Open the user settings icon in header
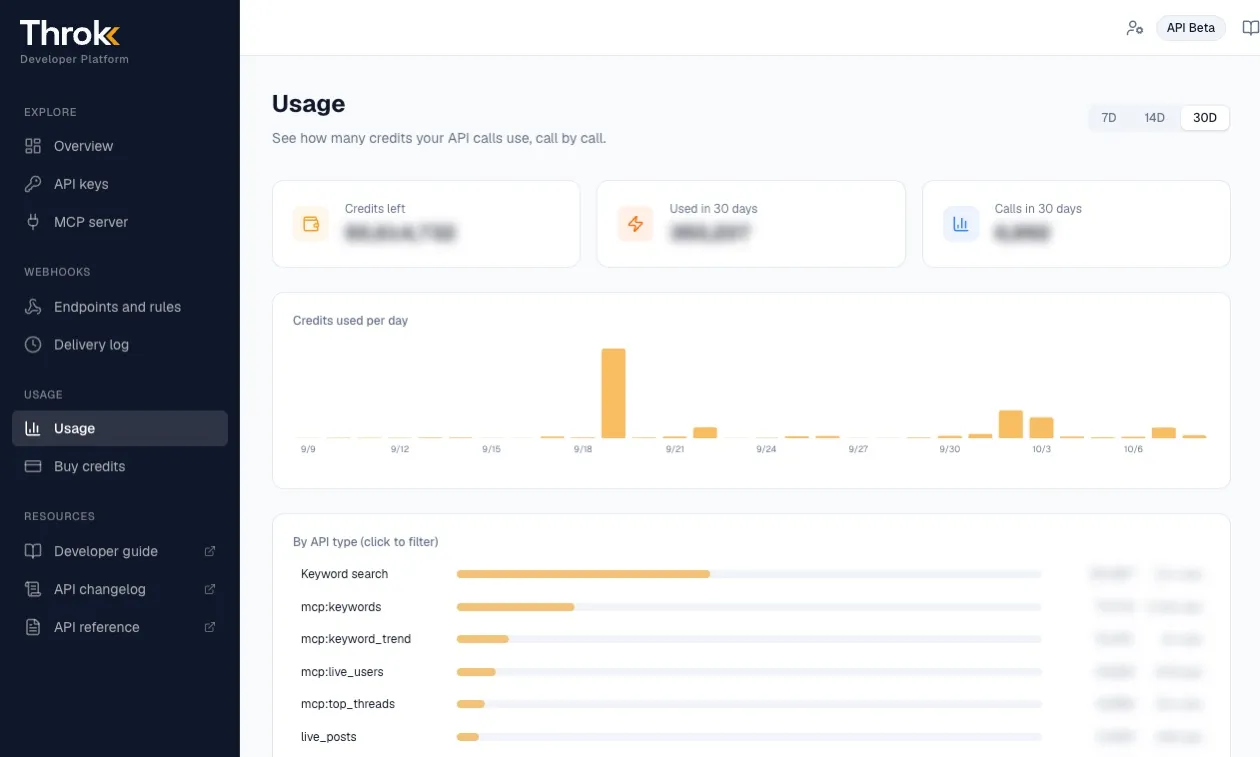 tap(1134, 28)
